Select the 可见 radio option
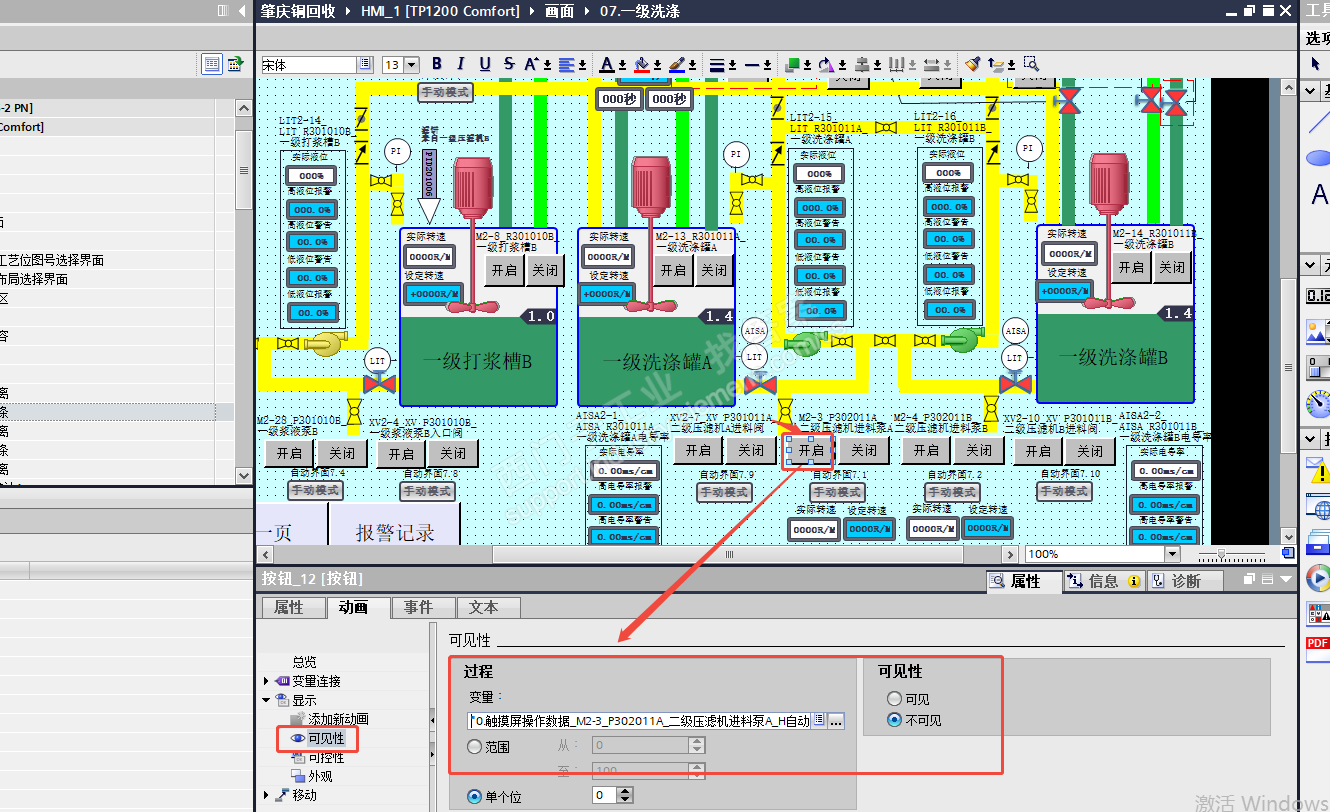This screenshot has width=1330, height=812. [894, 699]
